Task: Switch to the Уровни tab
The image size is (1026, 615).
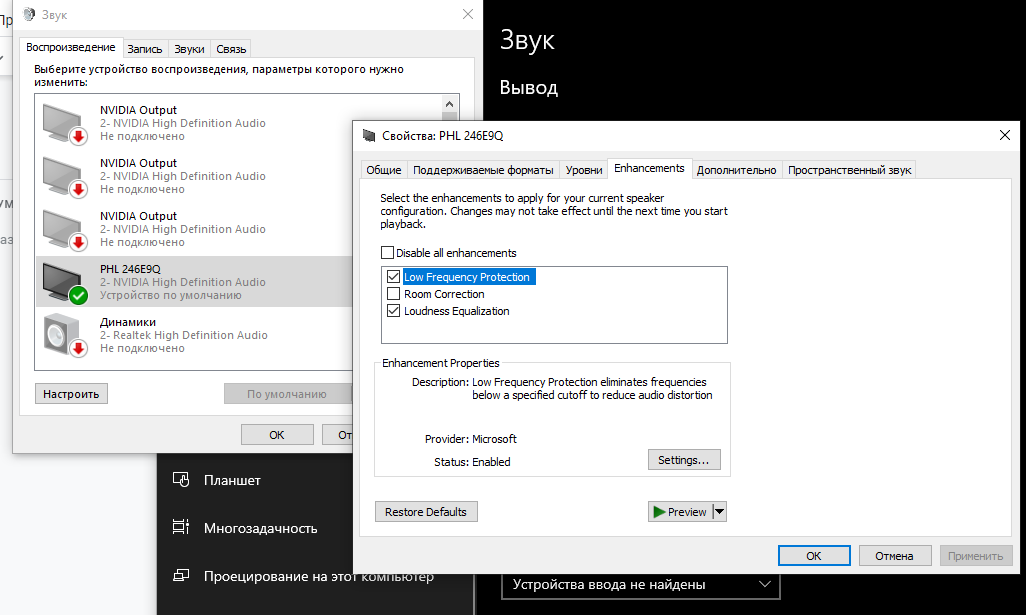Action: coord(584,170)
